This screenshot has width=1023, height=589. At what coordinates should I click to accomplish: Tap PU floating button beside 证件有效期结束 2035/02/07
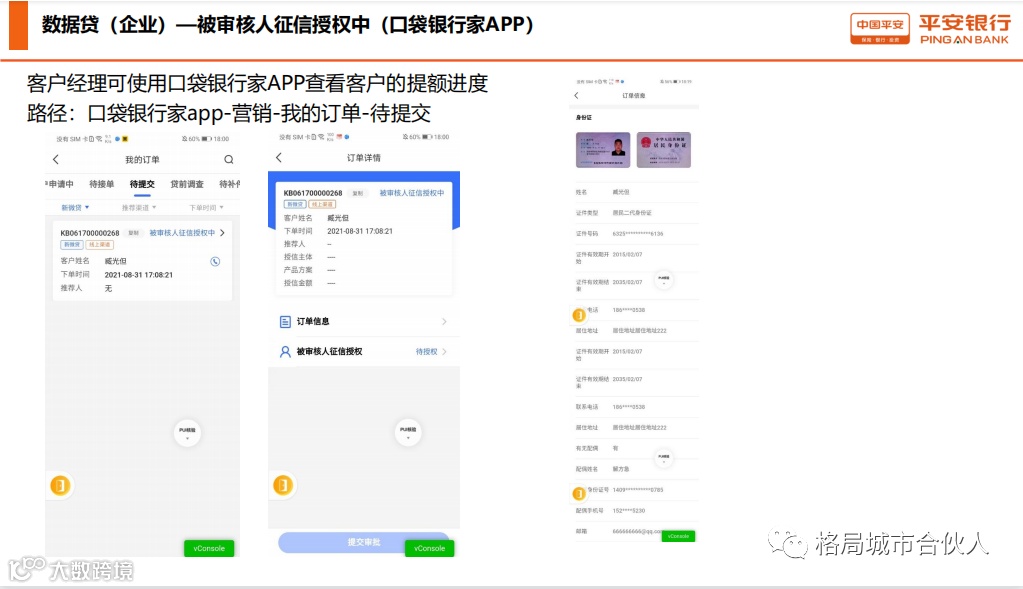tap(664, 280)
